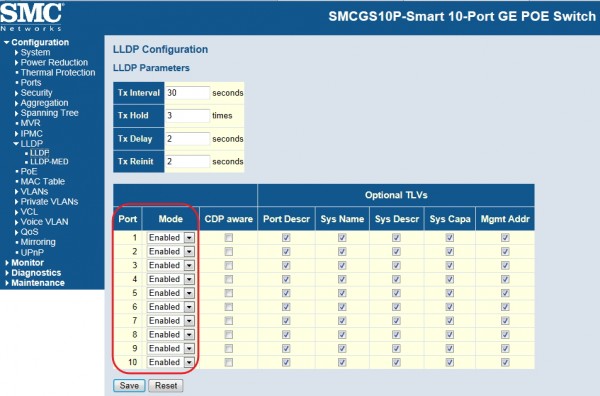The height and width of the screenshot is (396, 600).
Task: Click the SMC Networks logo
Action: point(31,17)
